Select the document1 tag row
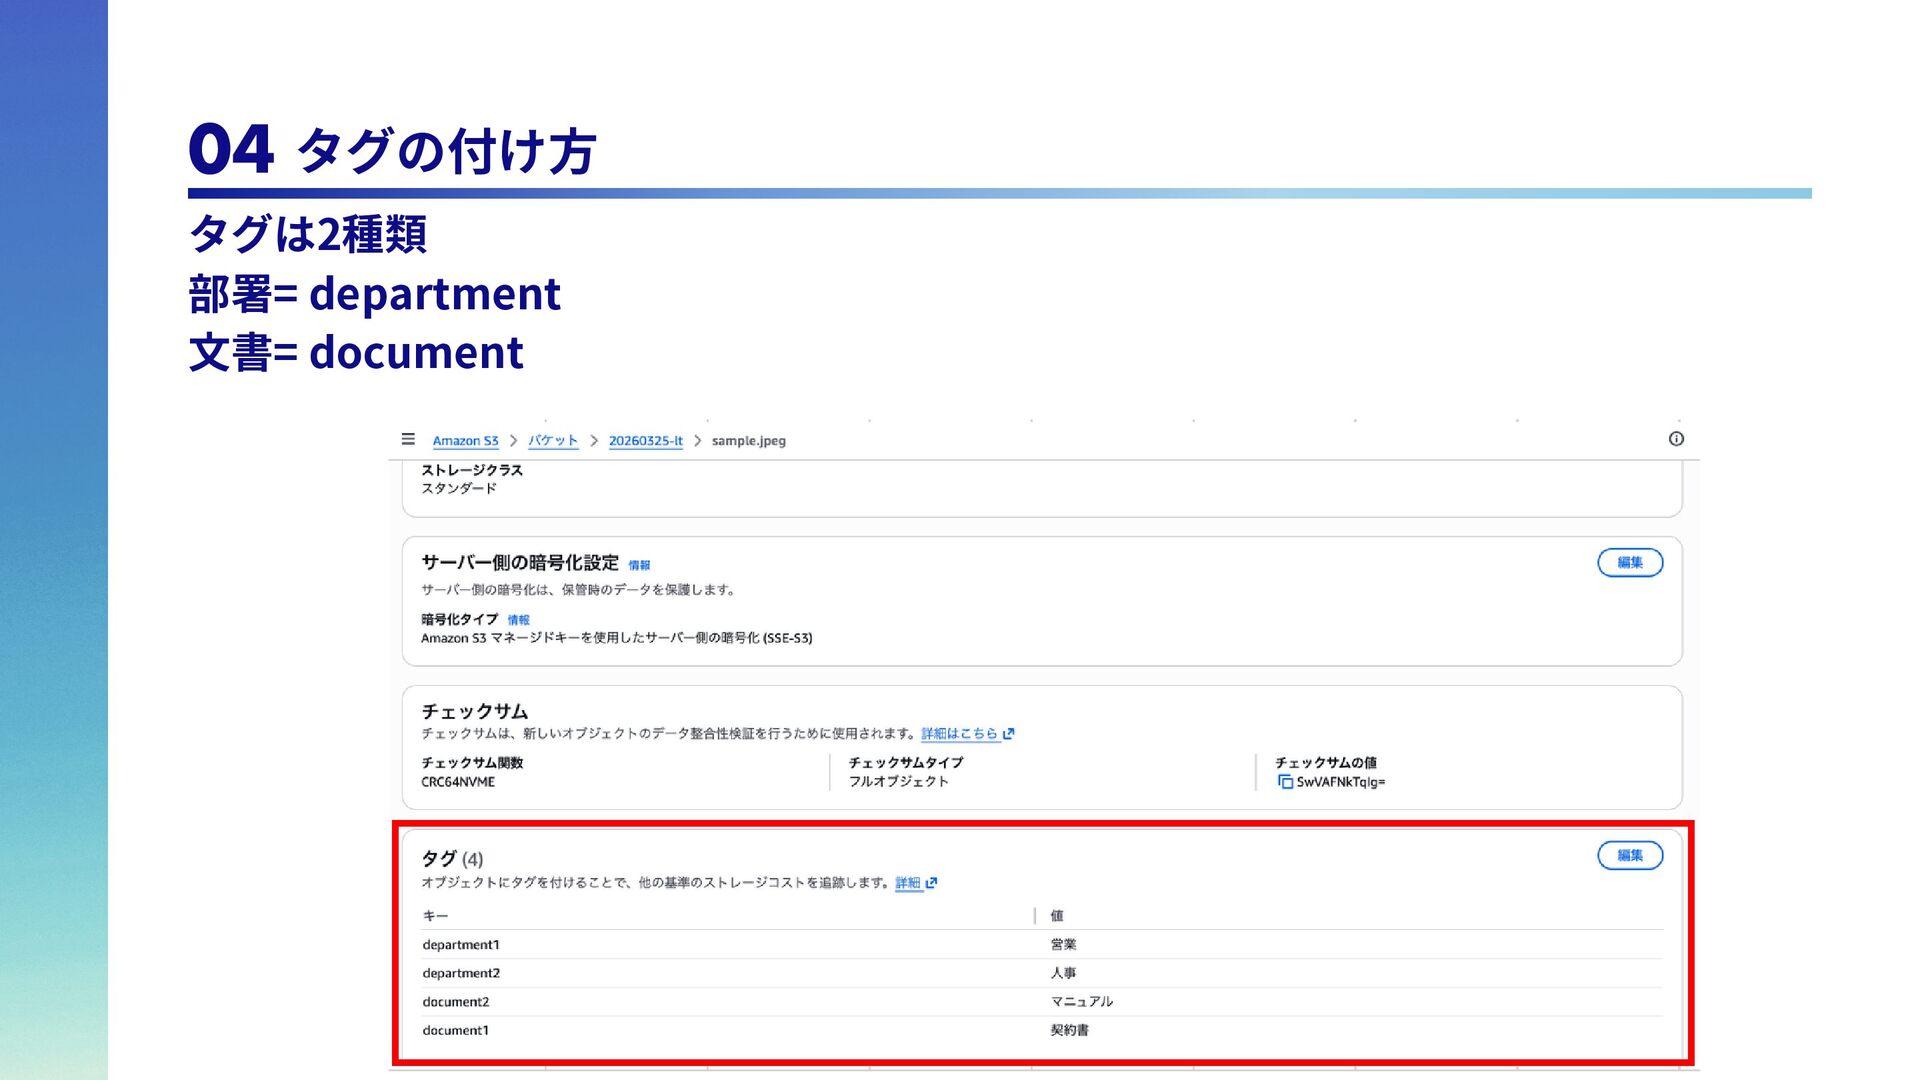The height and width of the screenshot is (1080, 1920). coord(456,1031)
